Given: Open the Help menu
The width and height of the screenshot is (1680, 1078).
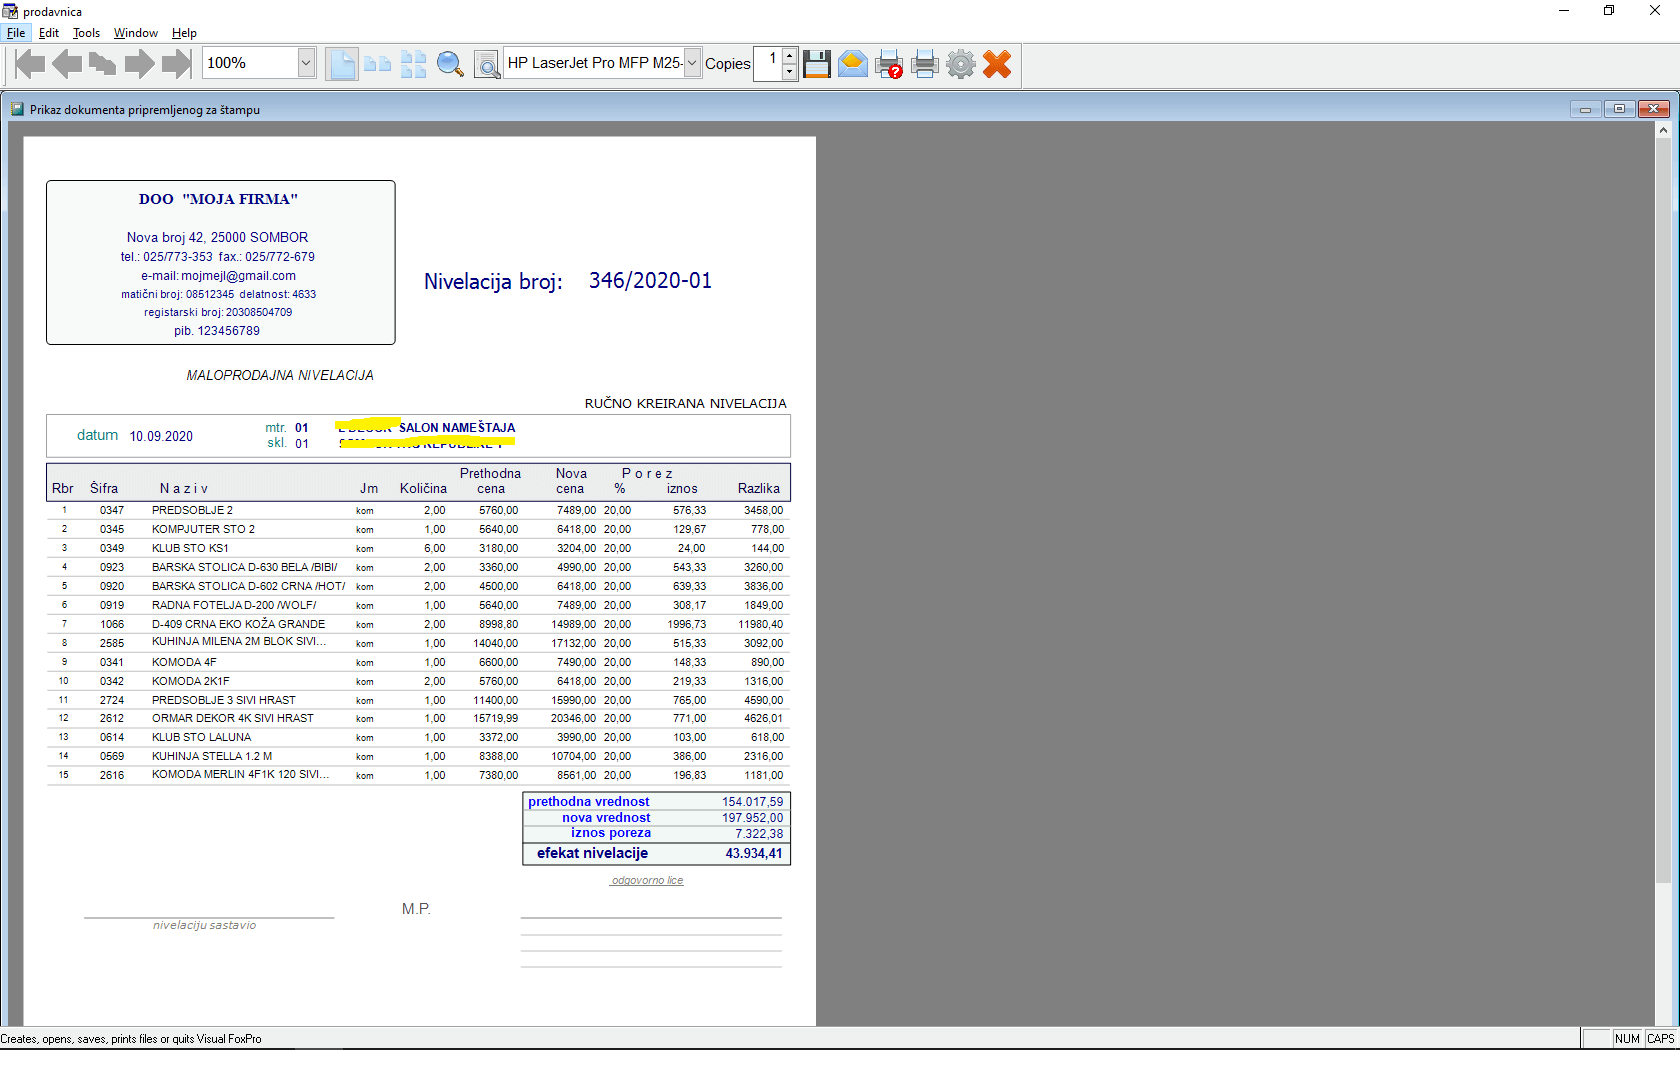Looking at the screenshot, I should (x=184, y=33).
